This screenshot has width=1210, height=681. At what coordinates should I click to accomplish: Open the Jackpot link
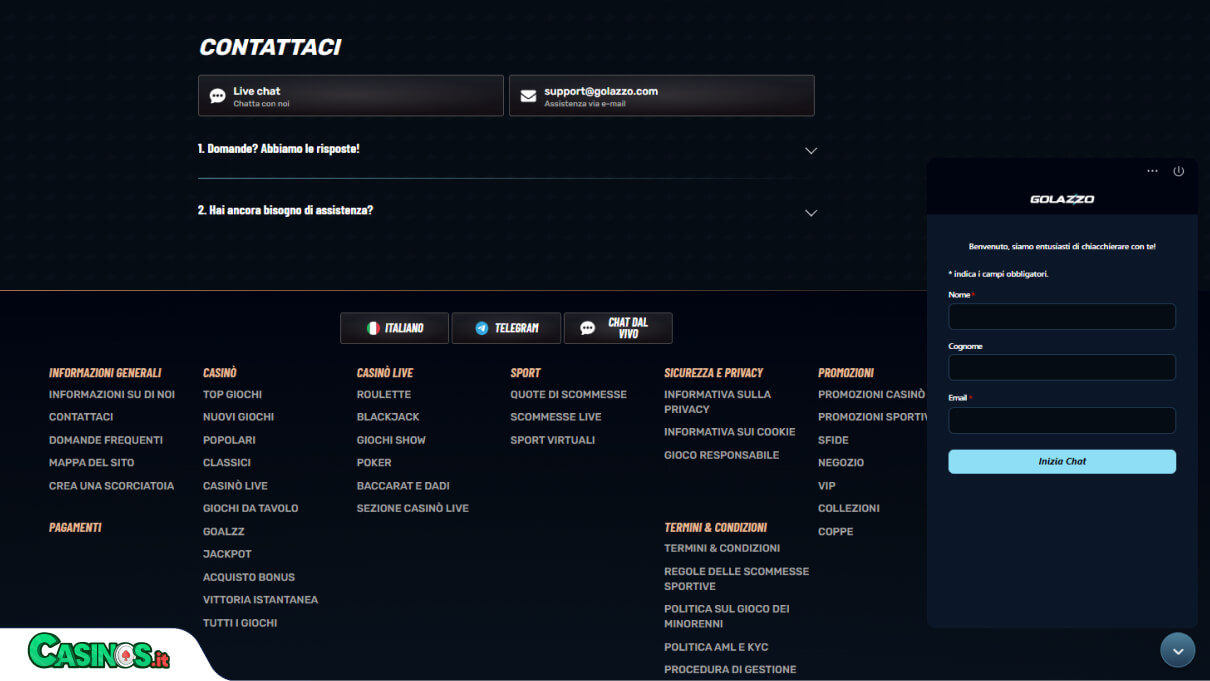click(227, 554)
